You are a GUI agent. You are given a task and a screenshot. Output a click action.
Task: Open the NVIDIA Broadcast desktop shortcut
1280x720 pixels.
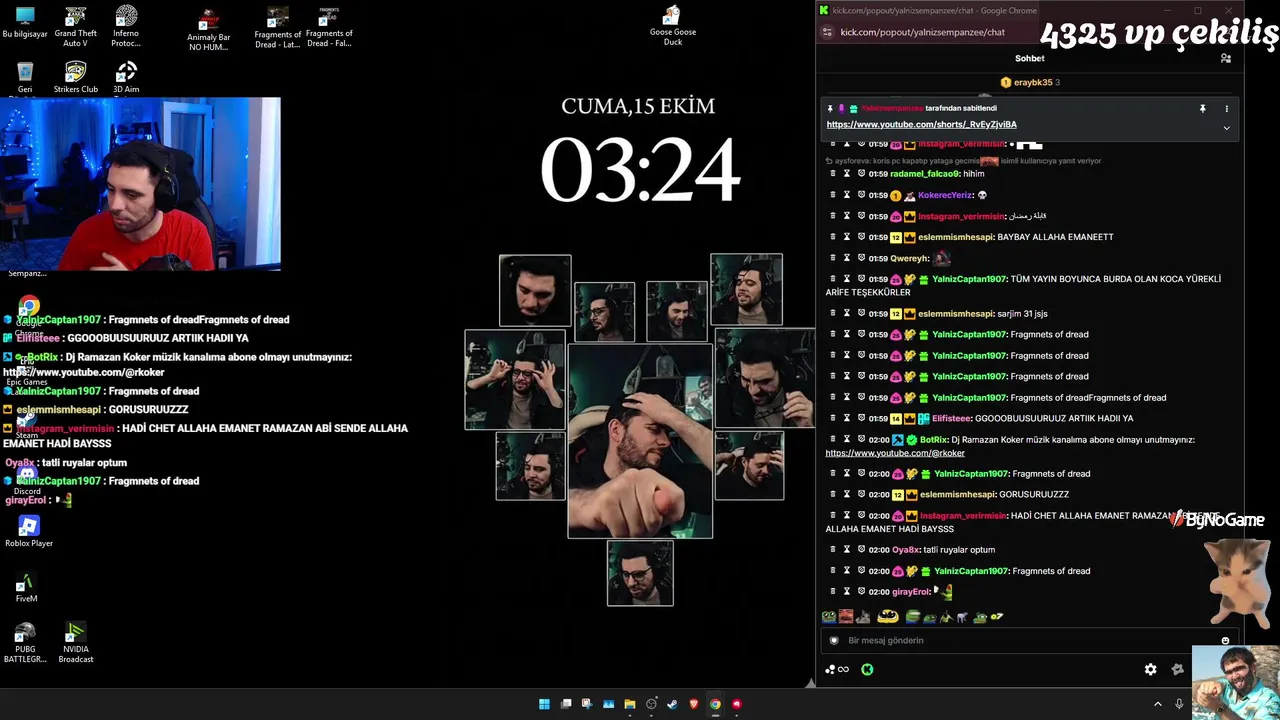[x=75, y=642]
